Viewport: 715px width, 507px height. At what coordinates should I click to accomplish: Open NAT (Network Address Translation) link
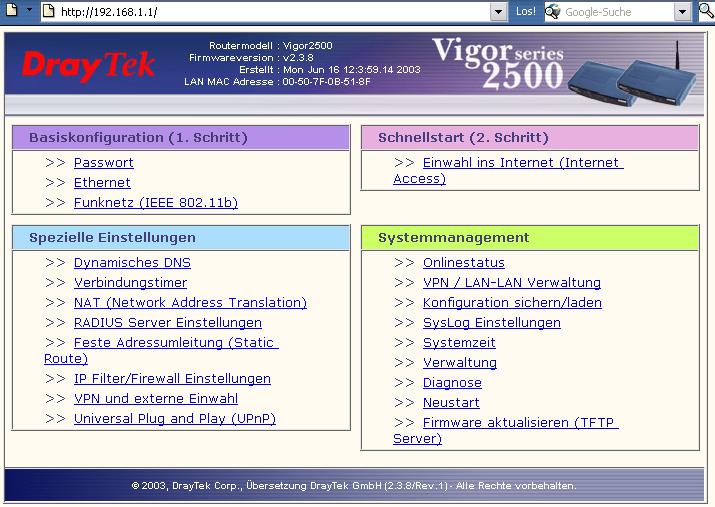pyautogui.click(x=190, y=303)
